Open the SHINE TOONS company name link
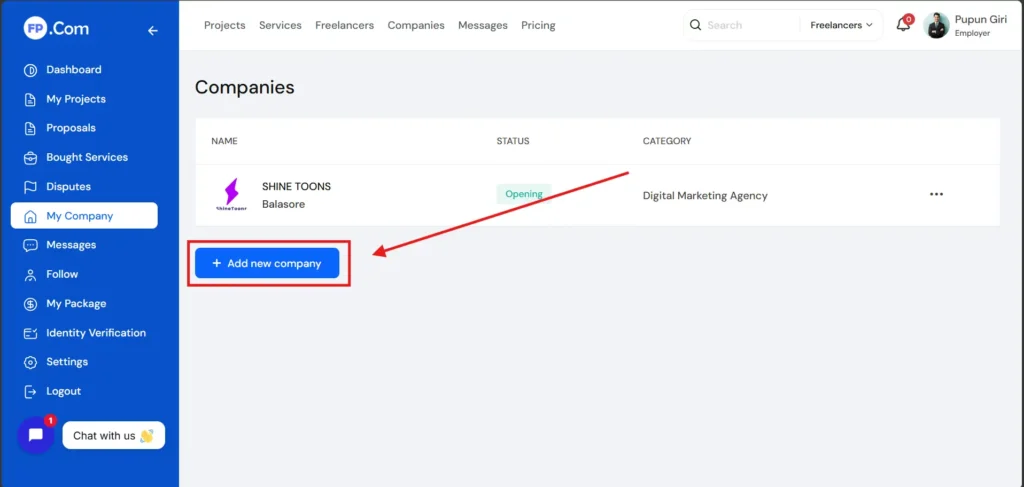The height and width of the screenshot is (487, 1024). (296, 186)
